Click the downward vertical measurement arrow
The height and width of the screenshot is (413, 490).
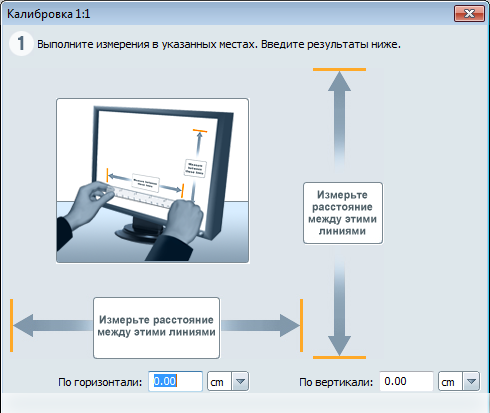[339, 306]
